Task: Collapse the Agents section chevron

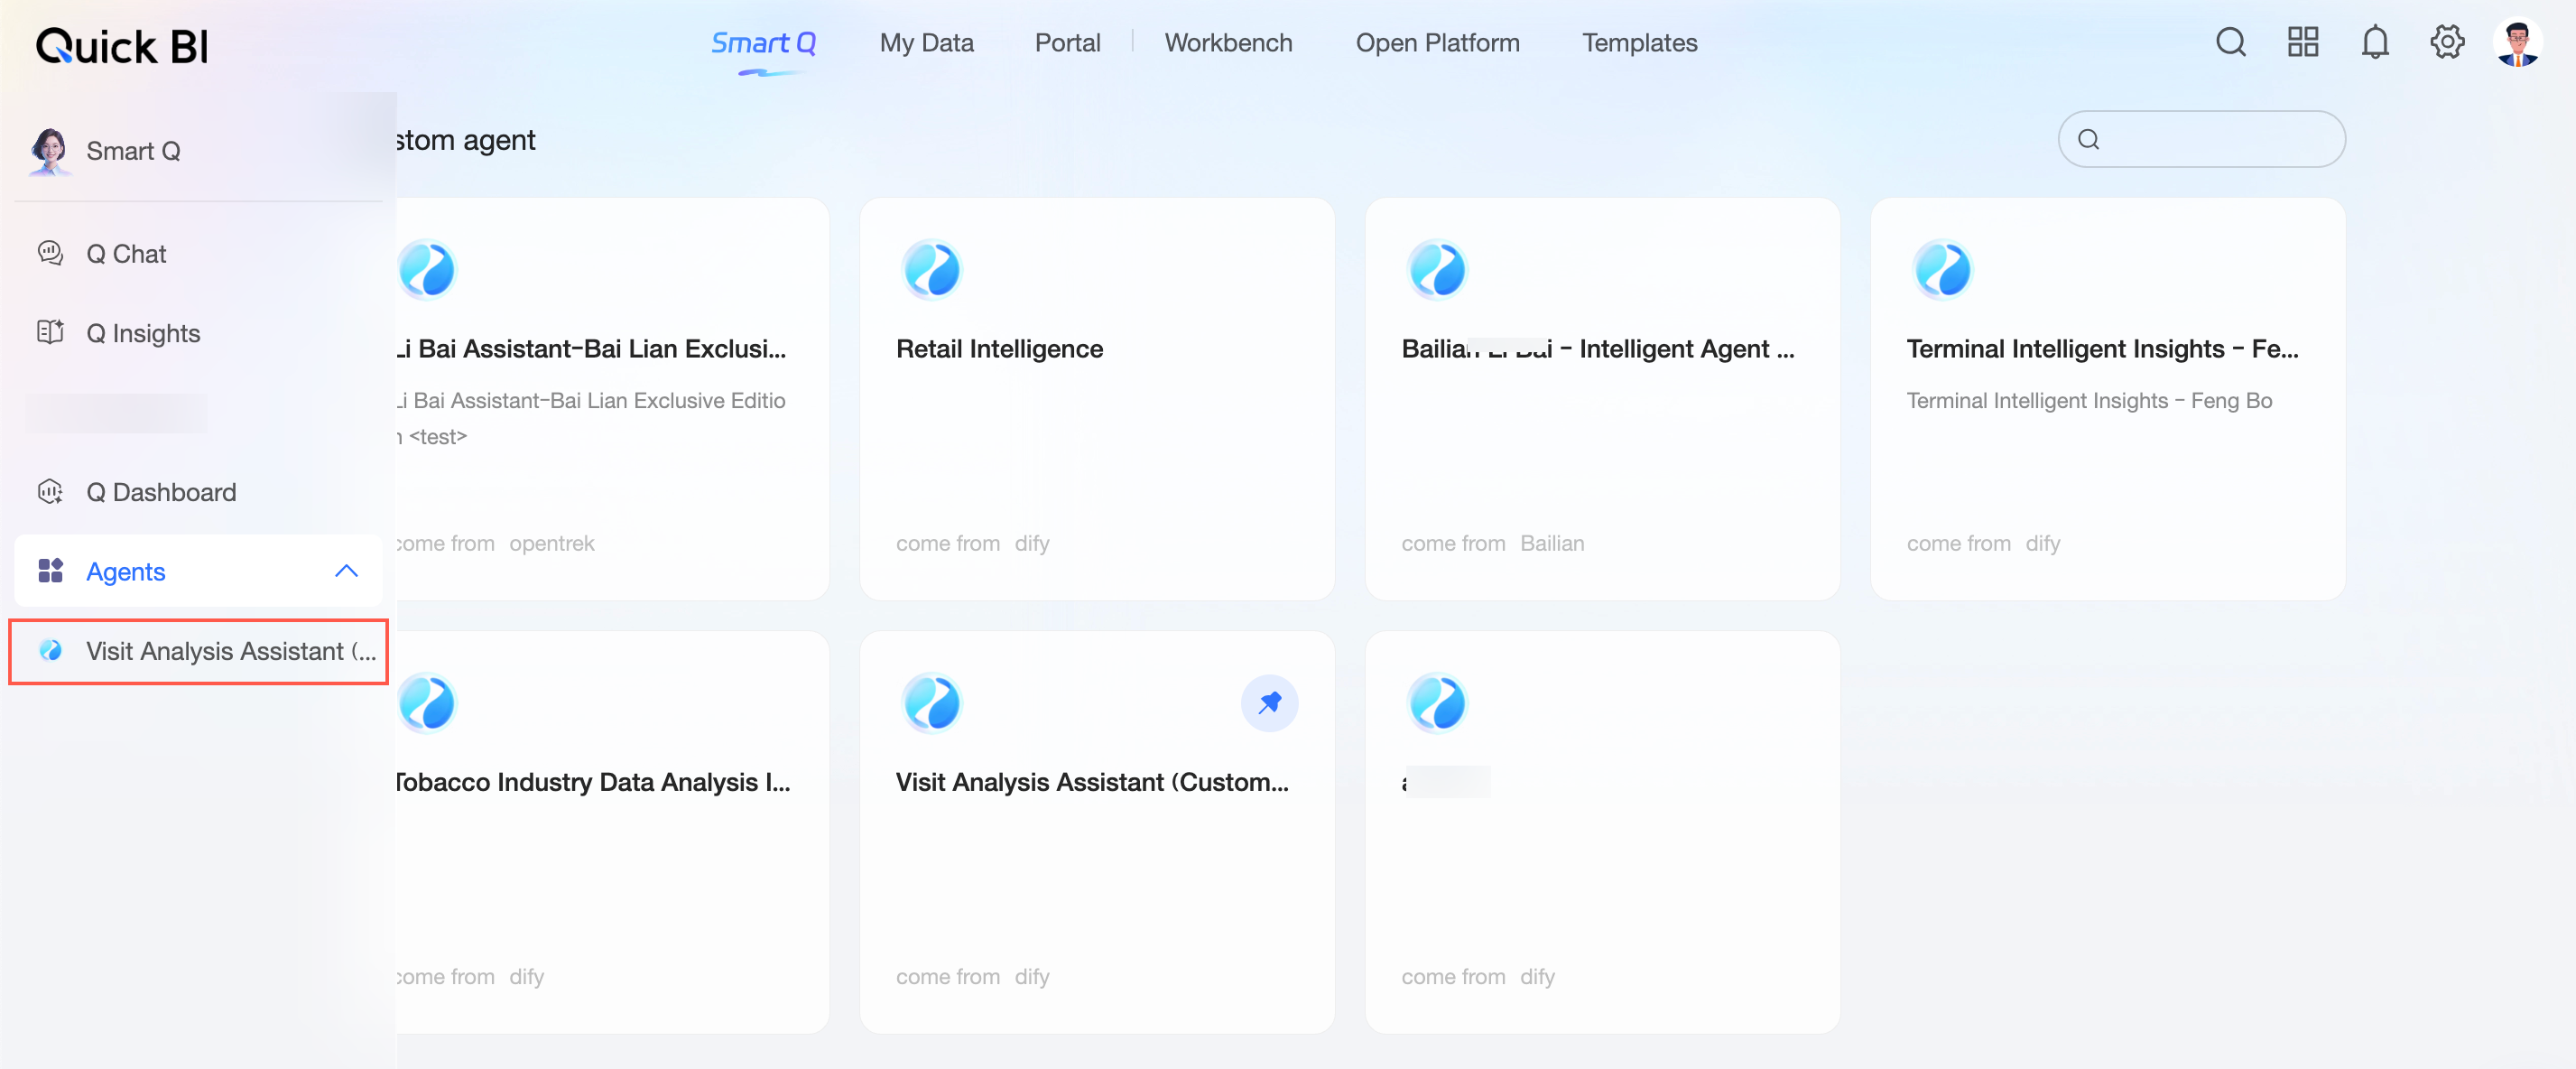Action: [346, 571]
